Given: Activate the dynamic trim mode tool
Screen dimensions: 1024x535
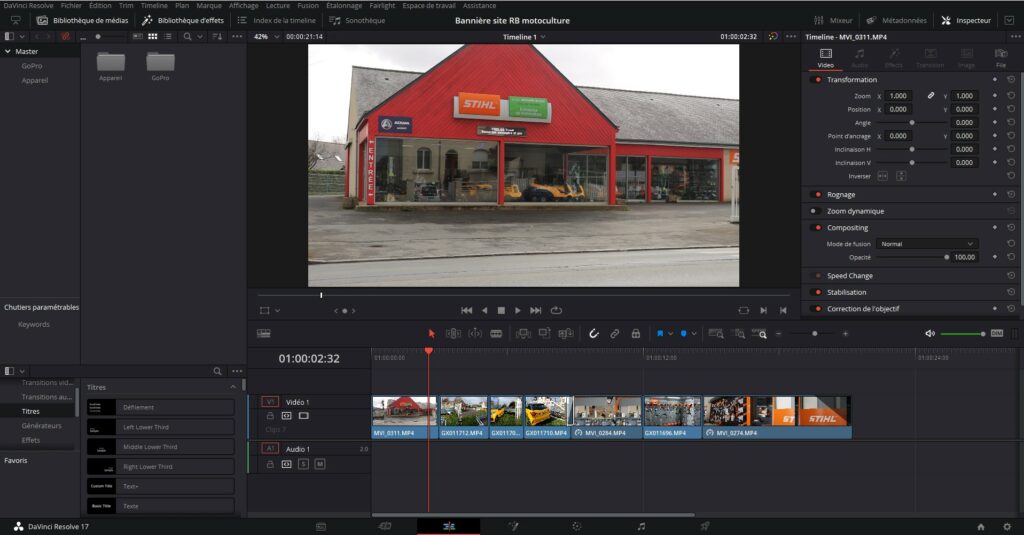Looking at the screenshot, I should 475,334.
